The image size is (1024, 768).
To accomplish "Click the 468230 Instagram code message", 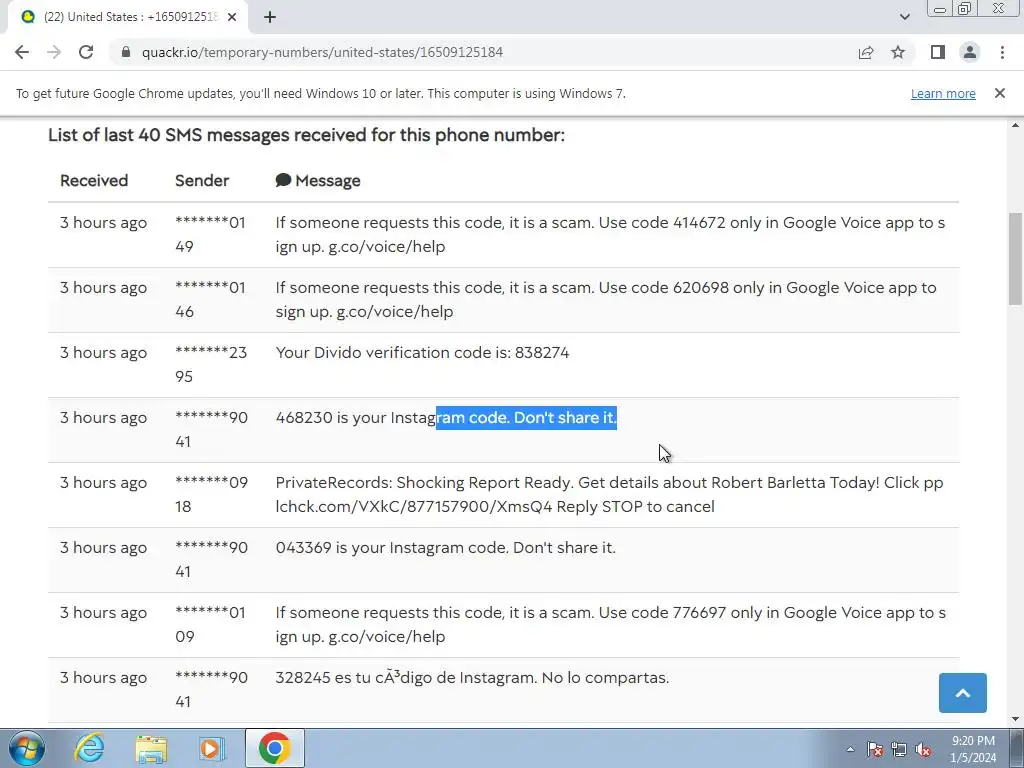I will tap(446, 418).
